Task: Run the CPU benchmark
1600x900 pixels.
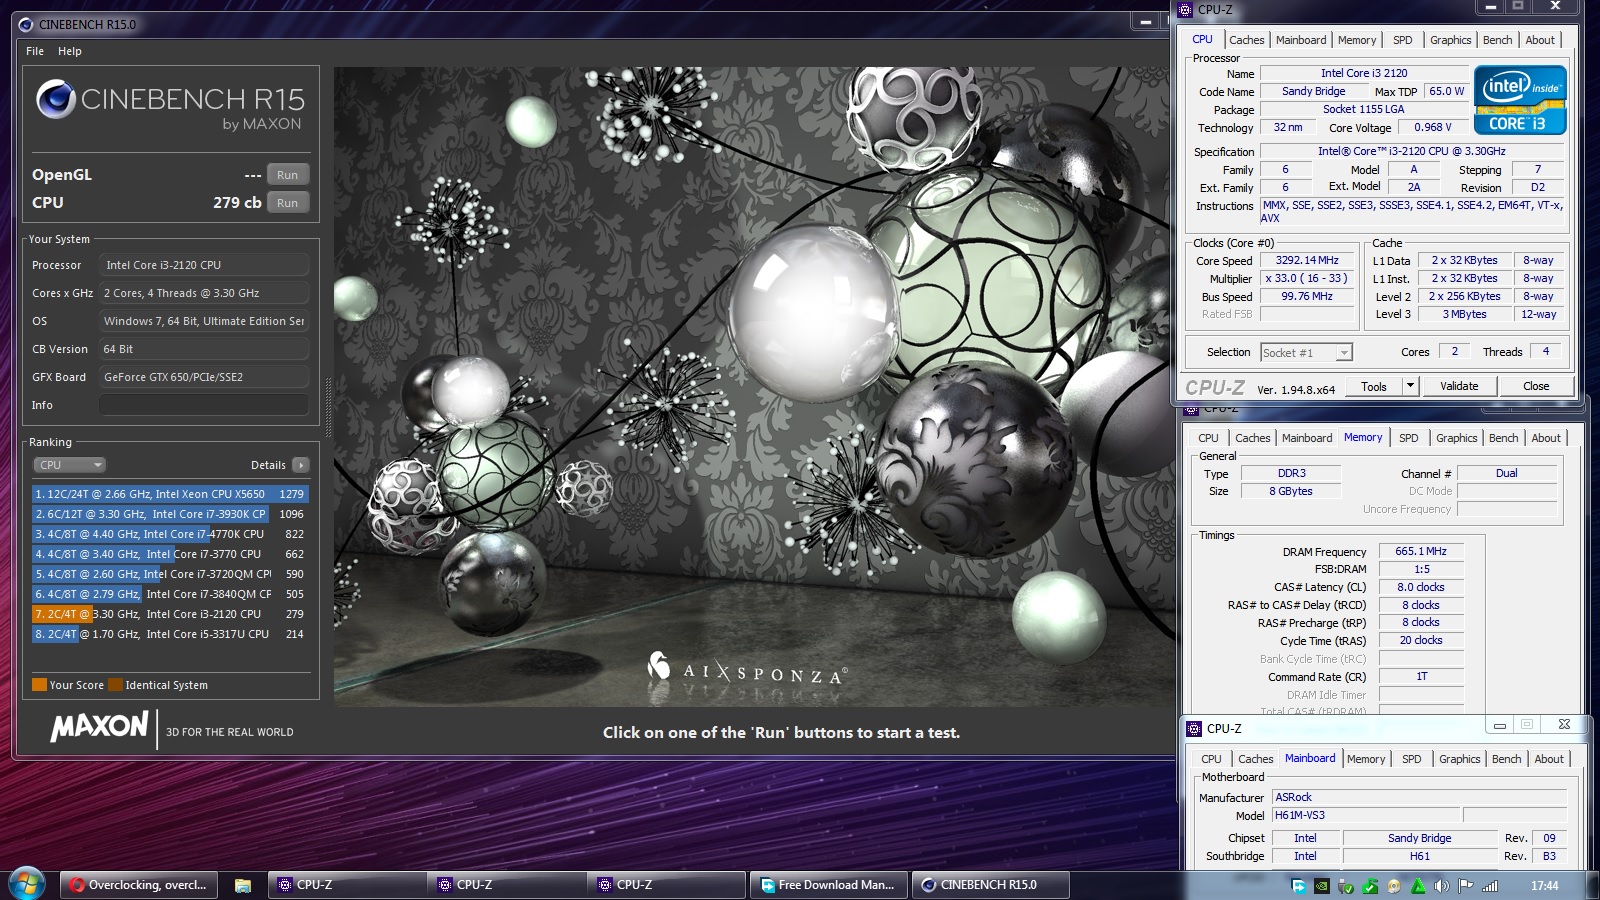Action: coord(288,203)
